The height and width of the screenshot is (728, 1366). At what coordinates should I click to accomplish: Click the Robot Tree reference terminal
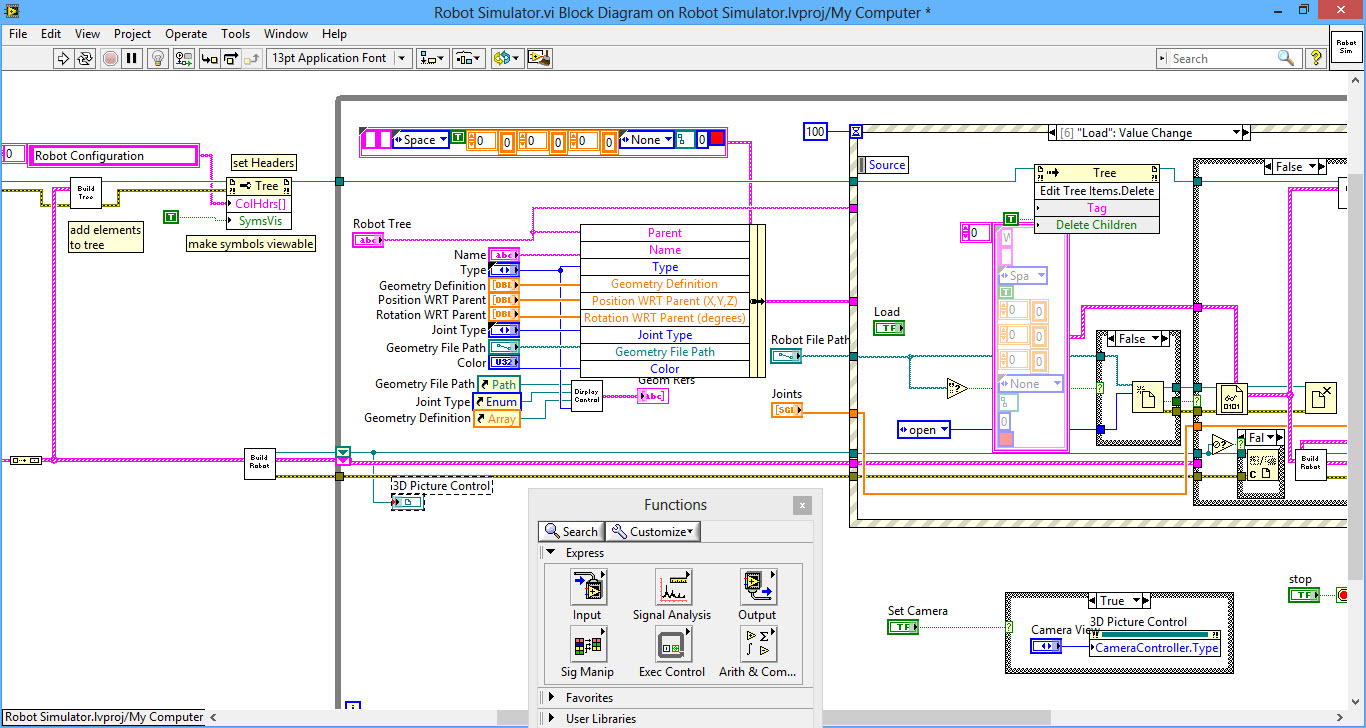(368, 240)
